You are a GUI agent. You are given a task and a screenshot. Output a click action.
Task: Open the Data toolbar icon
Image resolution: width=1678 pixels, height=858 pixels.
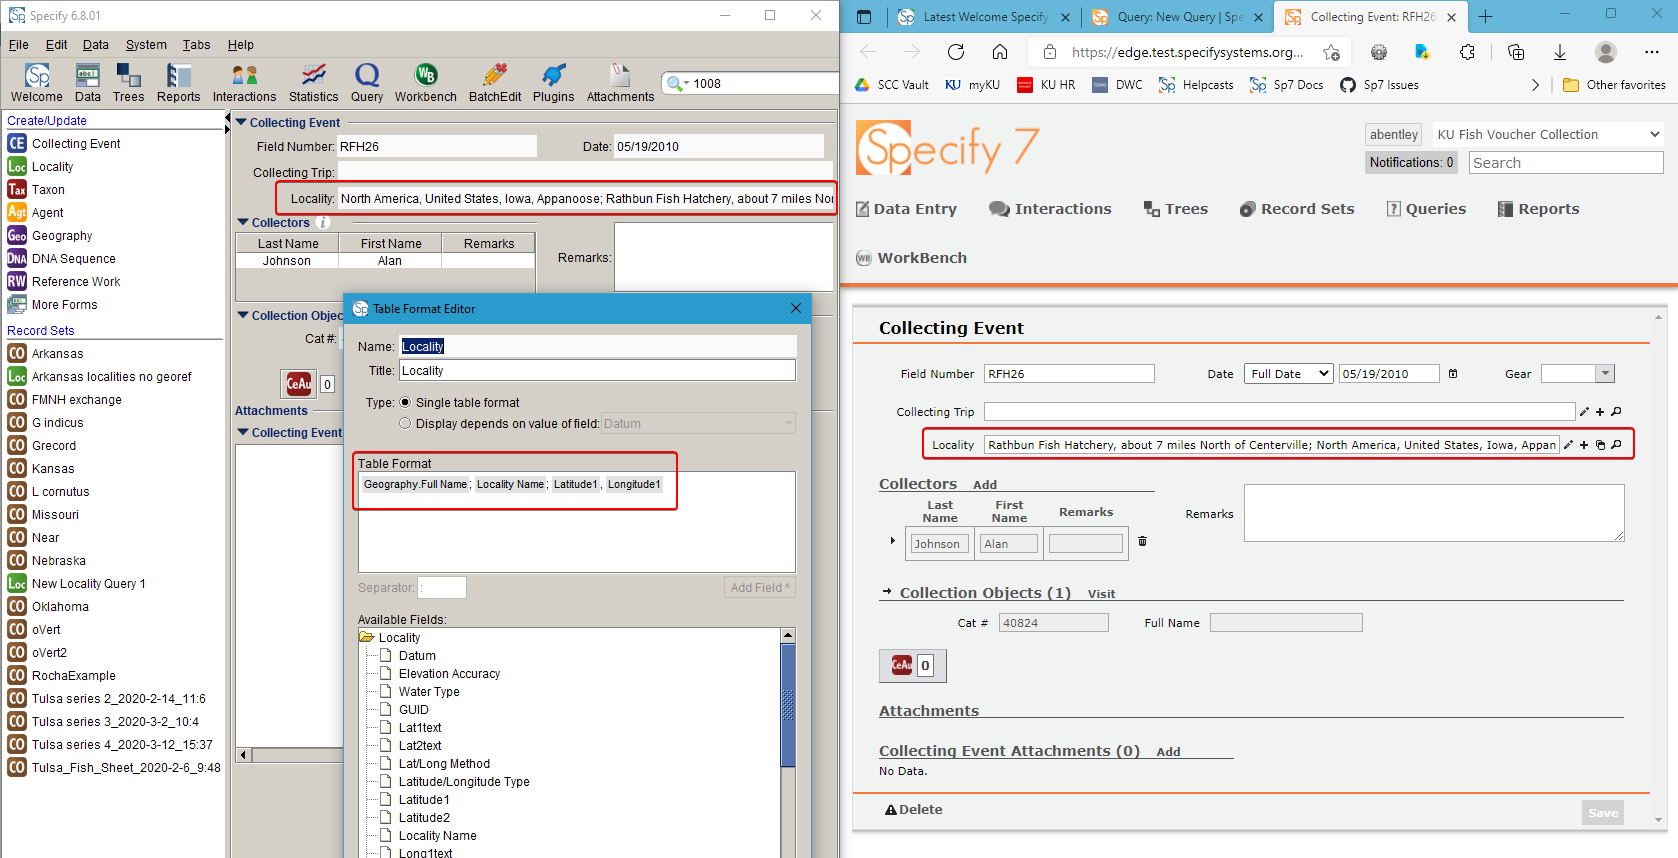(88, 82)
